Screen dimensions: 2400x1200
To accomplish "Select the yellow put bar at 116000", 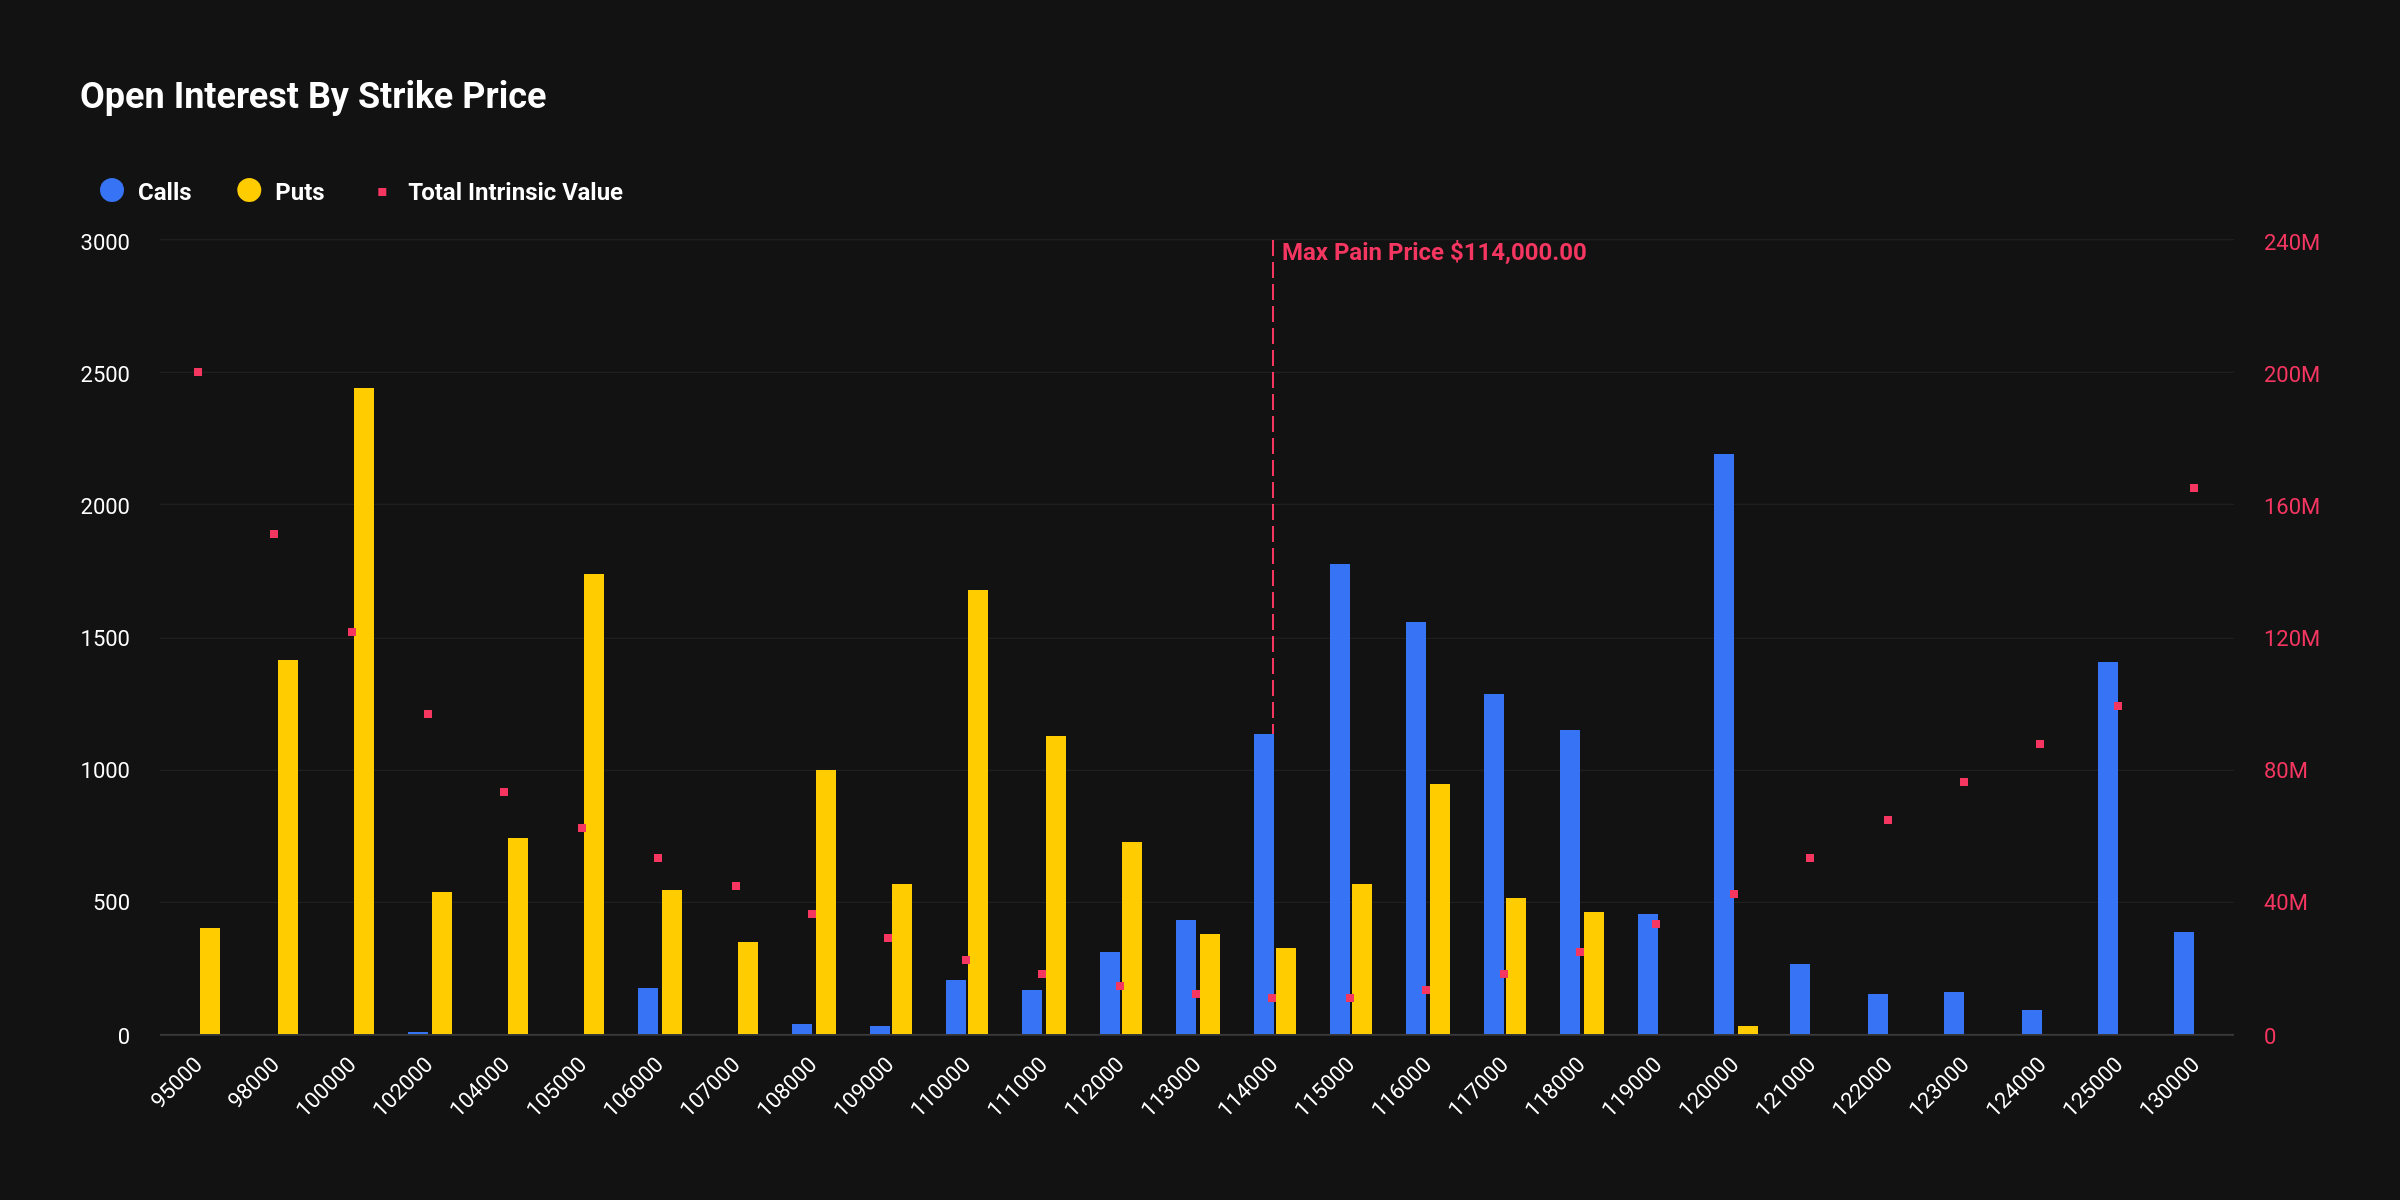I will tap(1440, 909).
